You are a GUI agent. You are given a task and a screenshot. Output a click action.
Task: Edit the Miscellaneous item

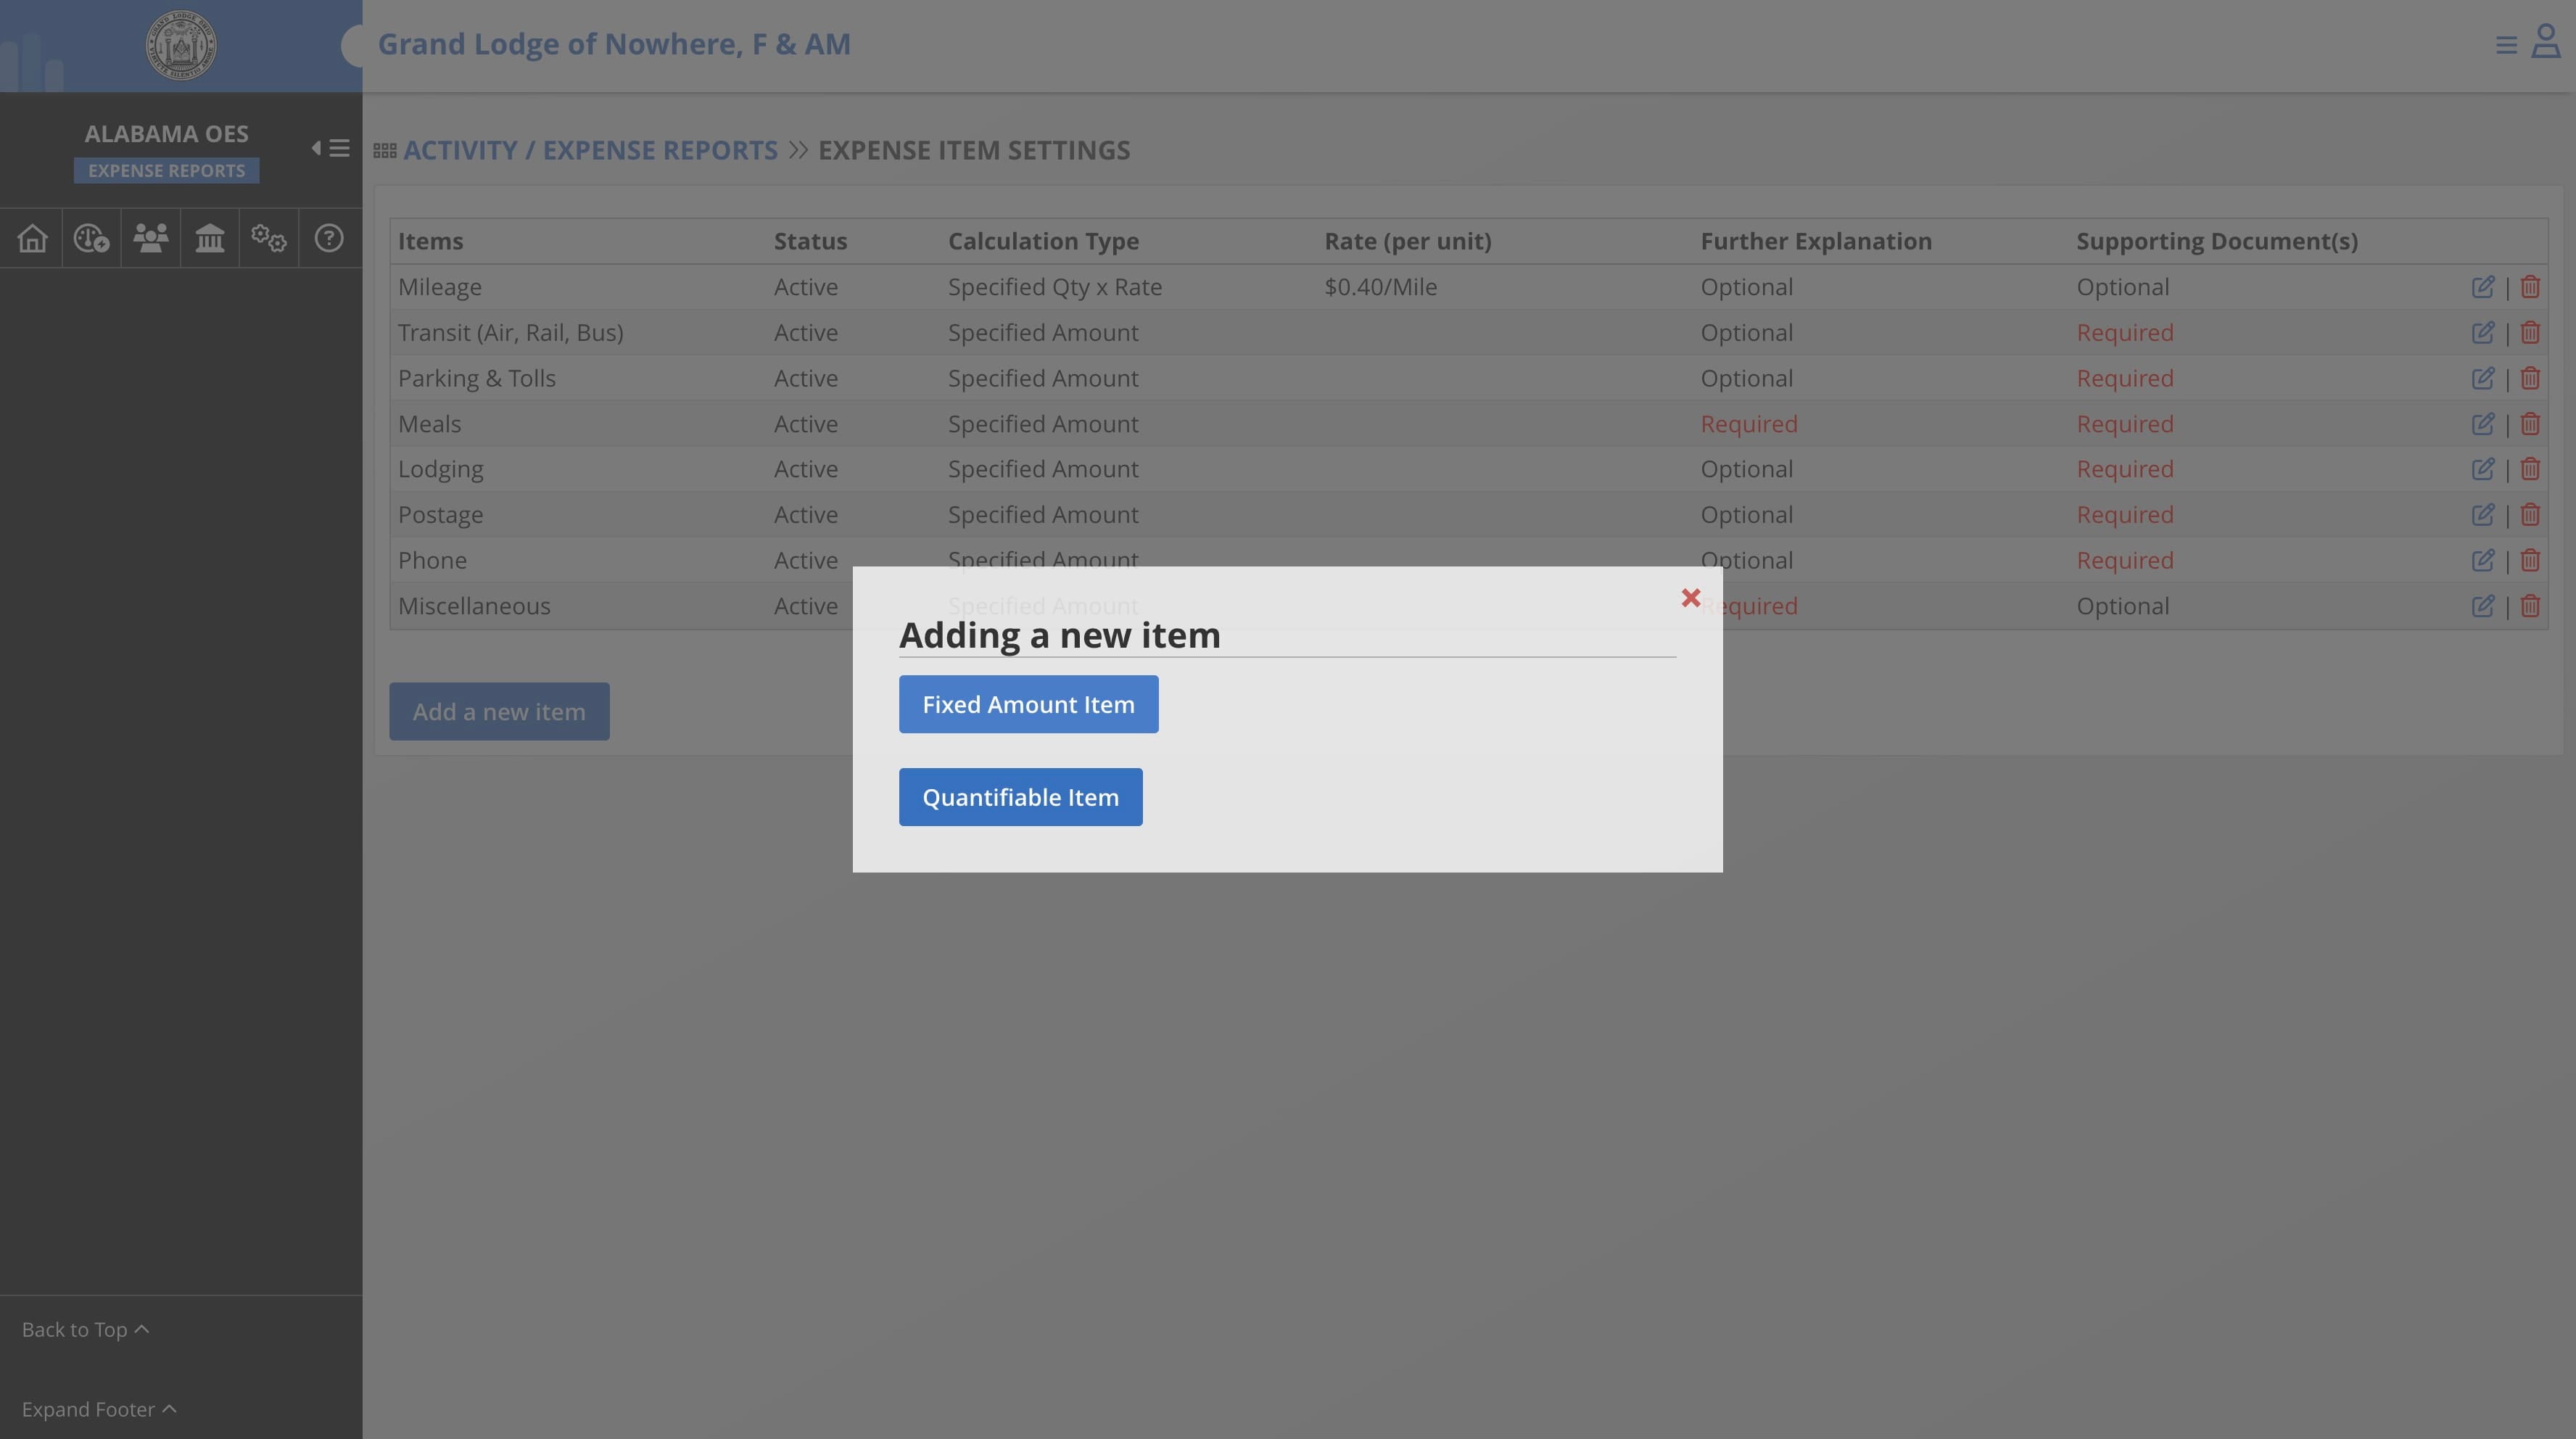[2482, 606]
